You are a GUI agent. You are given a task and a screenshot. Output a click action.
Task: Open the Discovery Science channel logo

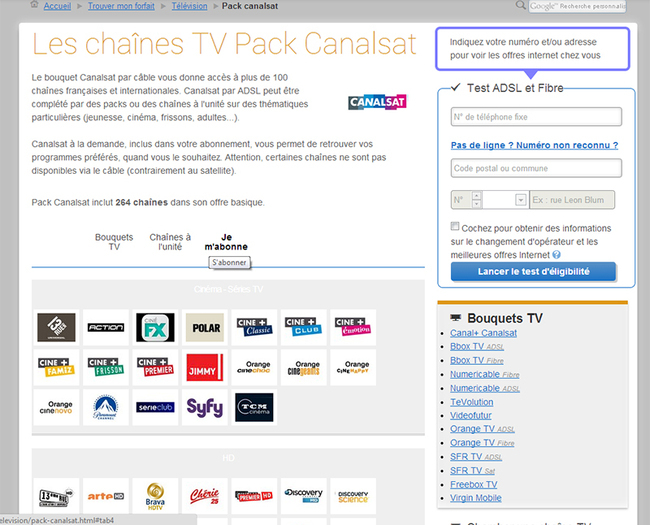coord(353,496)
